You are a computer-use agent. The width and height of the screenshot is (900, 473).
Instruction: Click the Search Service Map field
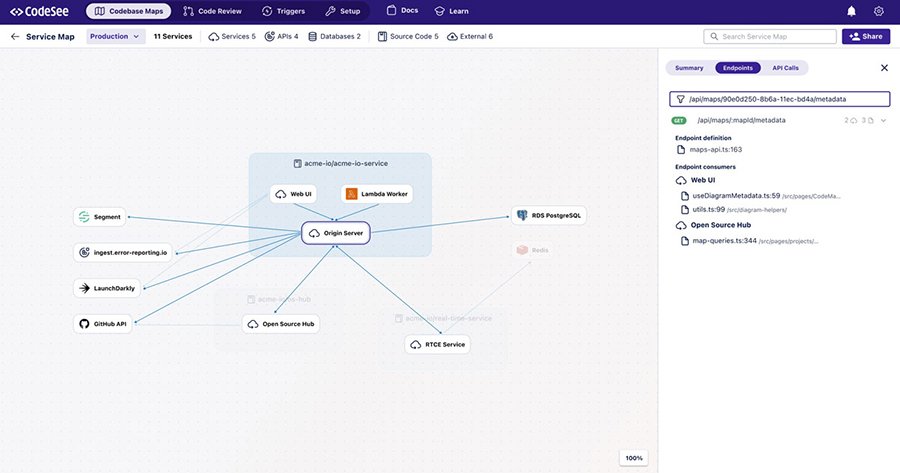pyautogui.click(x=770, y=37)
